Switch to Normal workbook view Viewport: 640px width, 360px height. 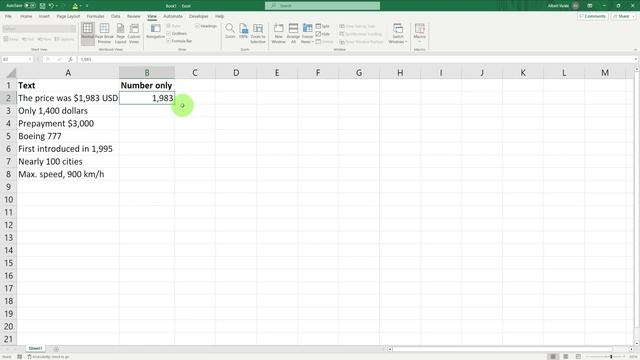[x=87, y=33]
